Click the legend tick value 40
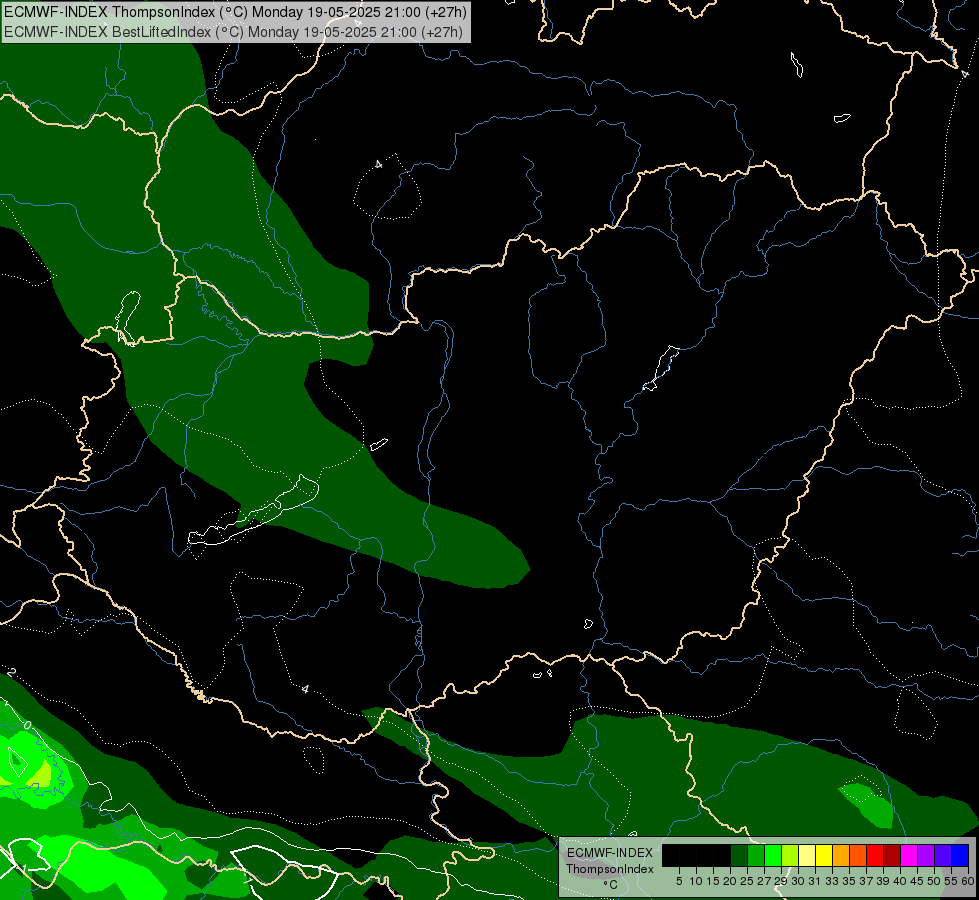Screen dimensions: 979x900 click(x=900, y=881)
